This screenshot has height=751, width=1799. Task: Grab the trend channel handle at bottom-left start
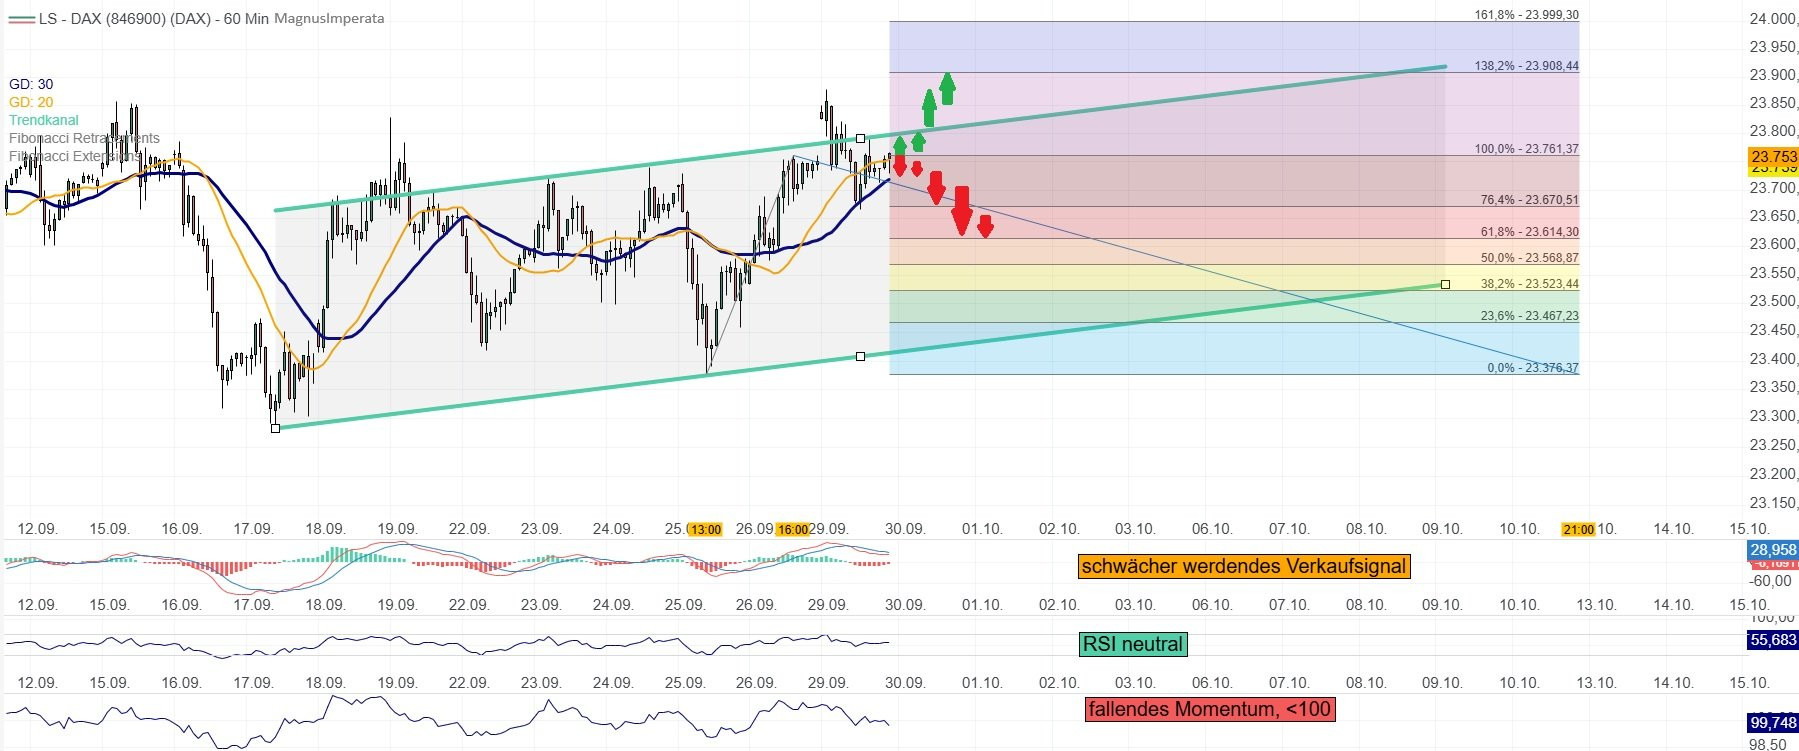click(x=276, y=428)
